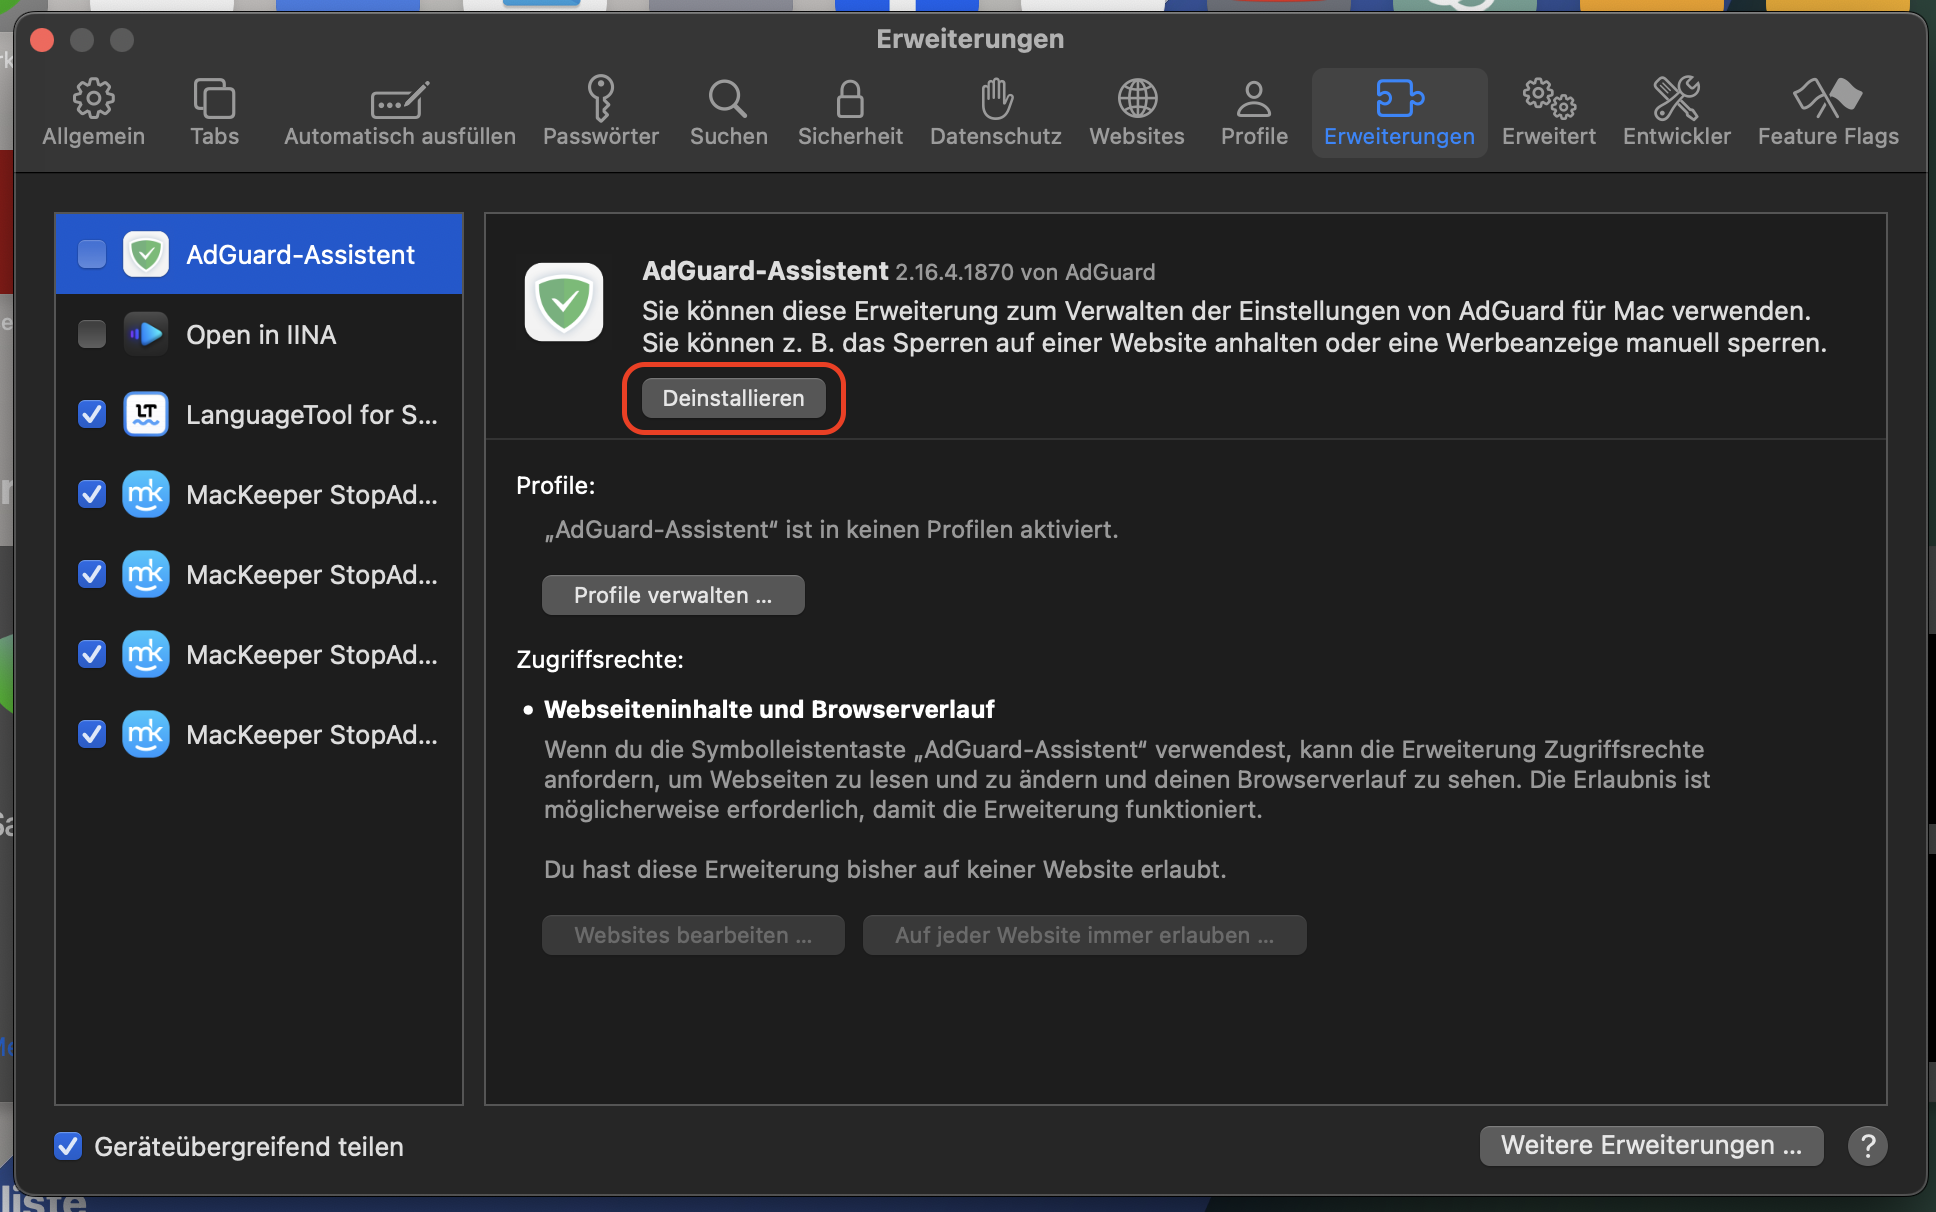Image resolution: width=1936 pixels, height=1212 pixels.
Task: Click the red close window button
Action: pos(42,40)
